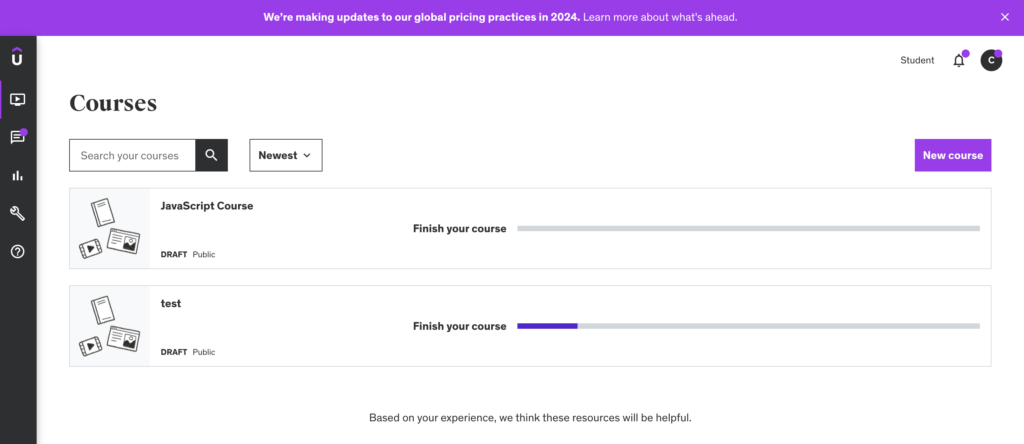Click the test course thumbnail image

110,326
